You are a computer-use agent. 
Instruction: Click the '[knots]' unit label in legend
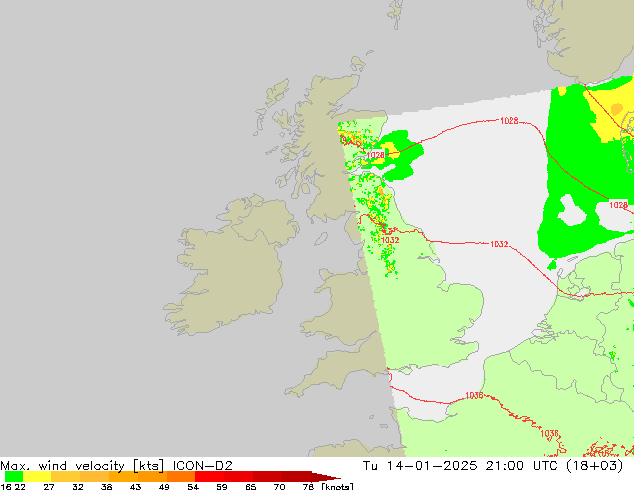point(338,486)
